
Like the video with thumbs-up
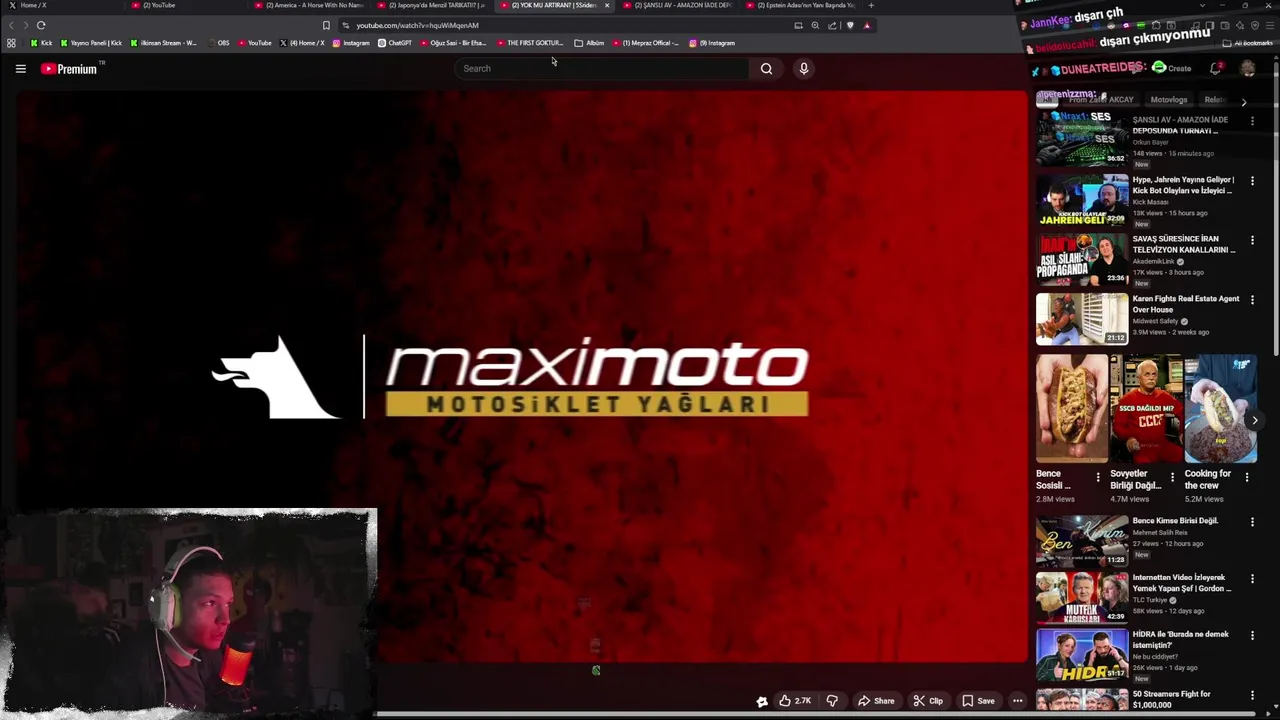[x=796, y=701]
